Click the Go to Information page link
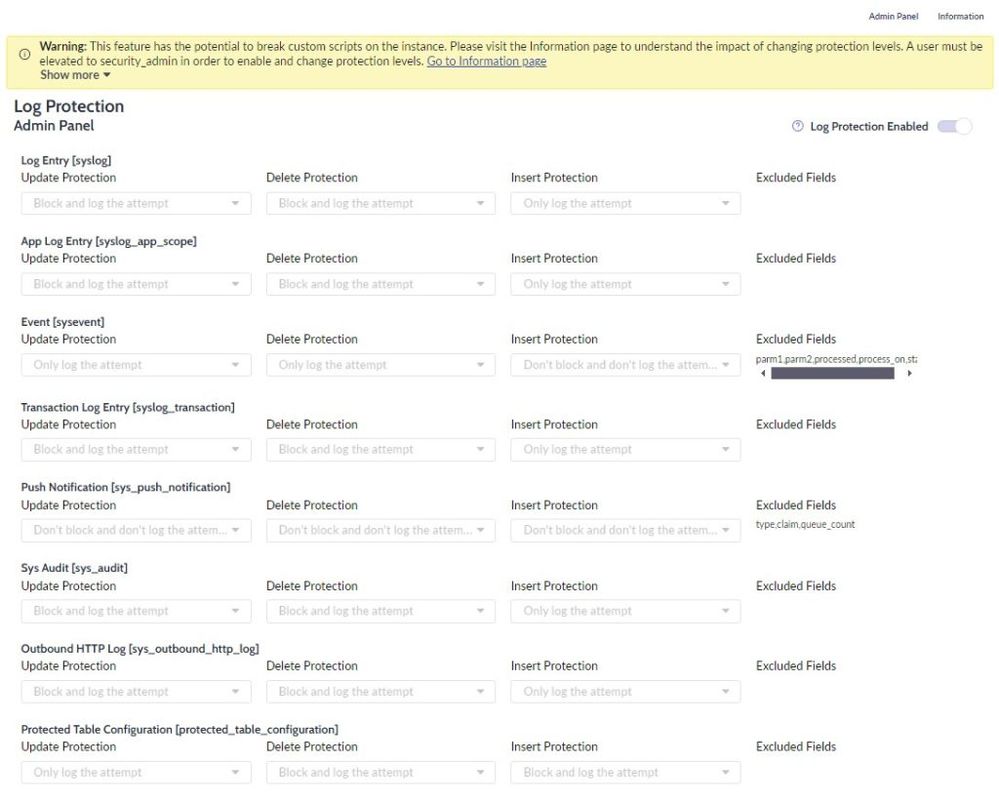The height and width of the screenshot is (806, 999). point(487,61)
